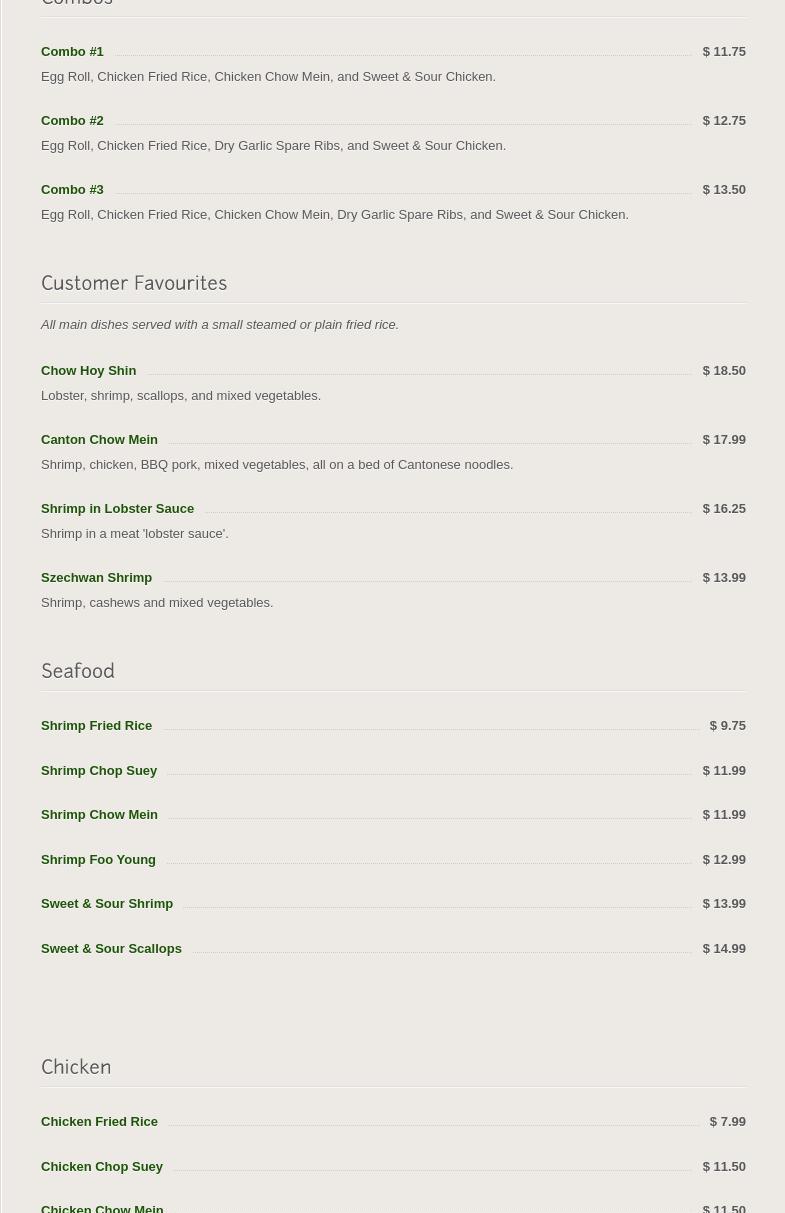Image resolution: width=785 pixels, height=1213 pixels.
Task: Select the Shrimp Chop Suey link
Action: 99,771
